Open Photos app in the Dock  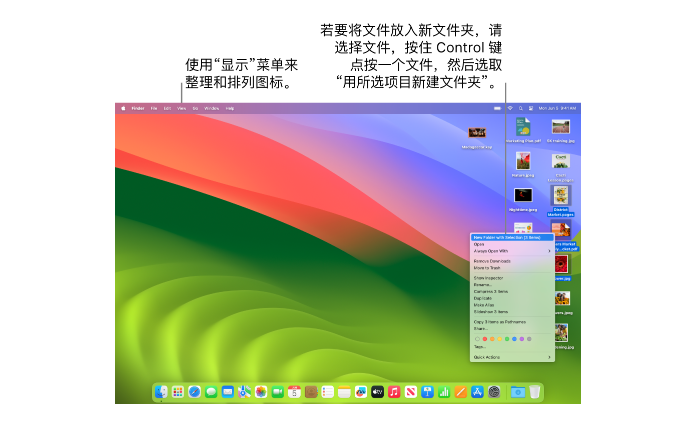(x=261, y=392)
